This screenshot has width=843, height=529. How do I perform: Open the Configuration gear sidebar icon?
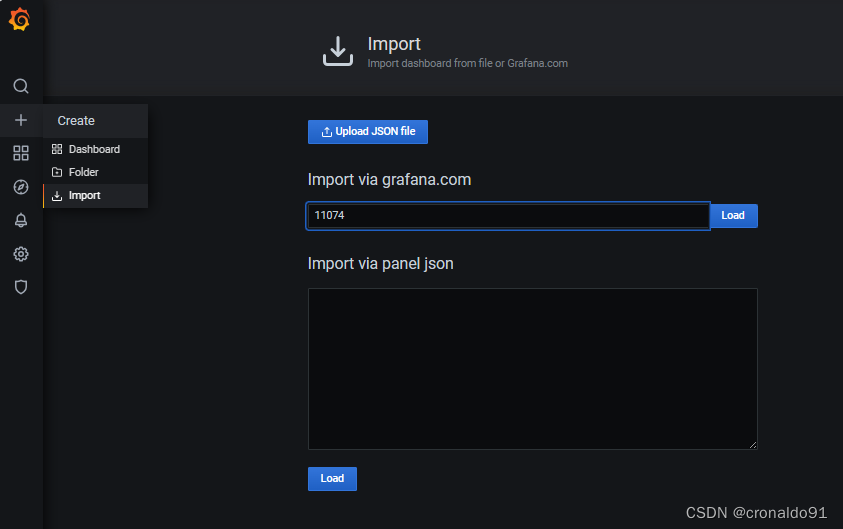21,254
